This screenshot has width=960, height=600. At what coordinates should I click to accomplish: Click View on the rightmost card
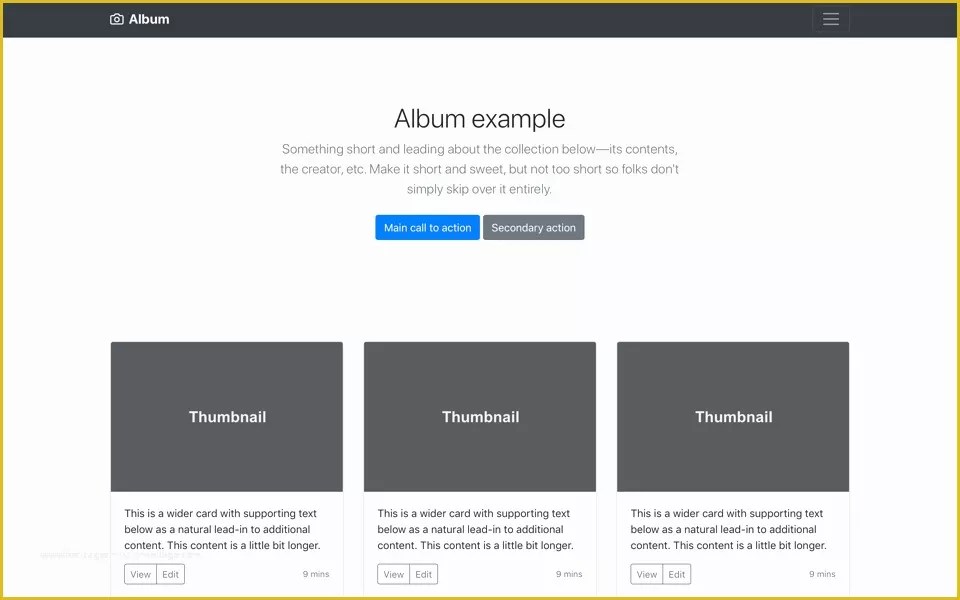tap(646, 574)
